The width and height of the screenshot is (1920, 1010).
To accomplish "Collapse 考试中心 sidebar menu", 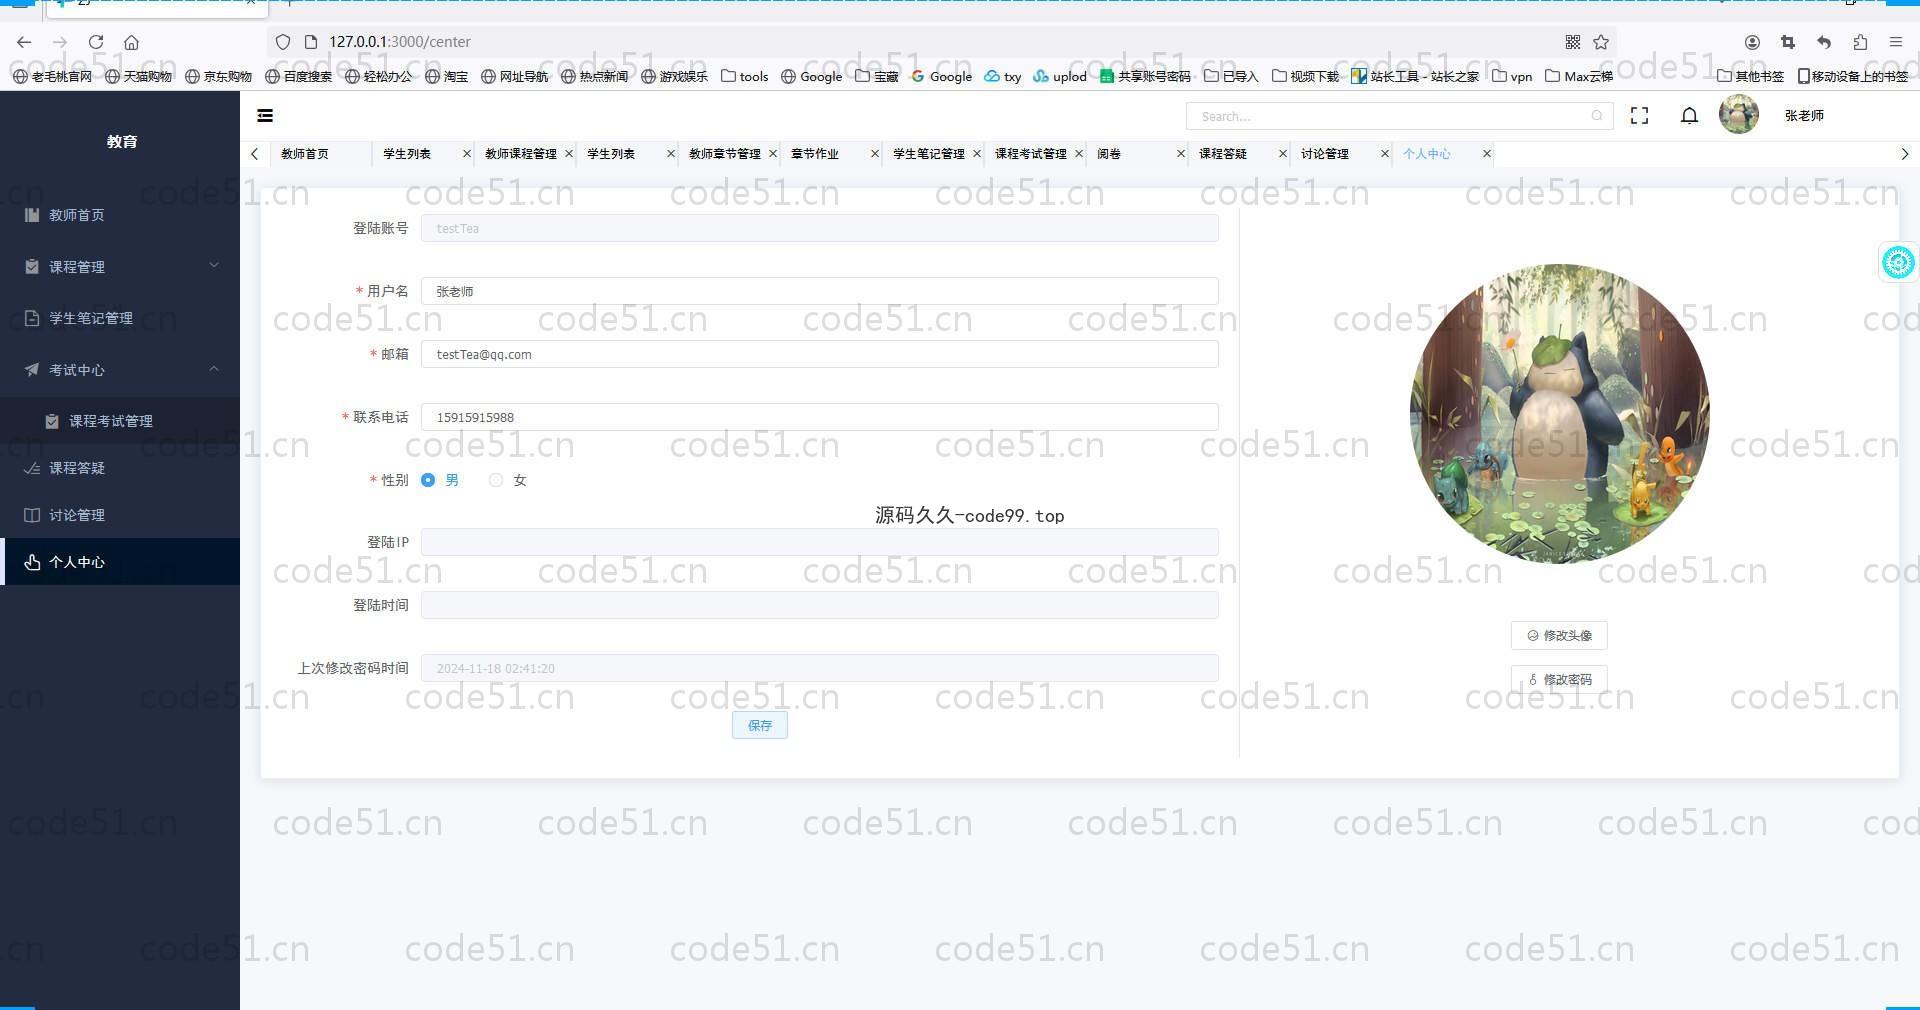I will coord(120,370).
